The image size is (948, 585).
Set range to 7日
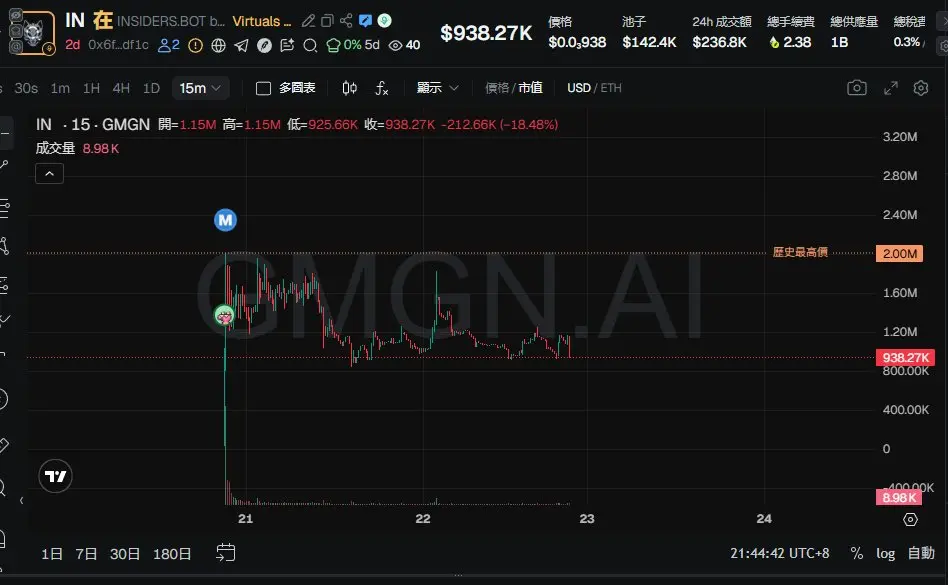[x=86, y=554]
